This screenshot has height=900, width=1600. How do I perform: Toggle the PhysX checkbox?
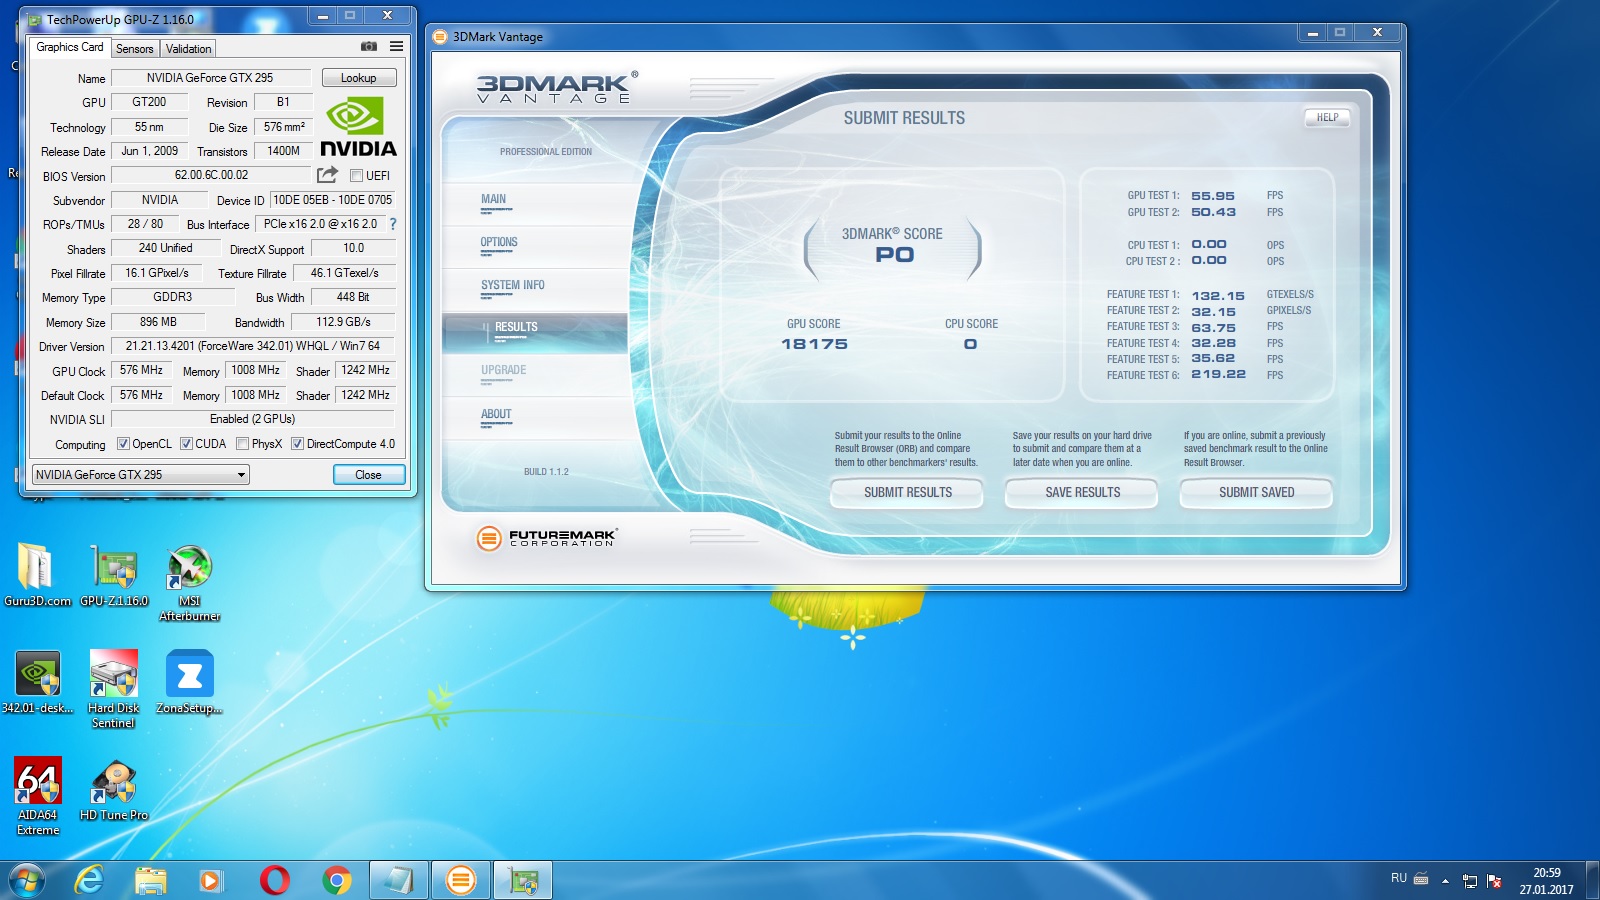click(242, 444)
